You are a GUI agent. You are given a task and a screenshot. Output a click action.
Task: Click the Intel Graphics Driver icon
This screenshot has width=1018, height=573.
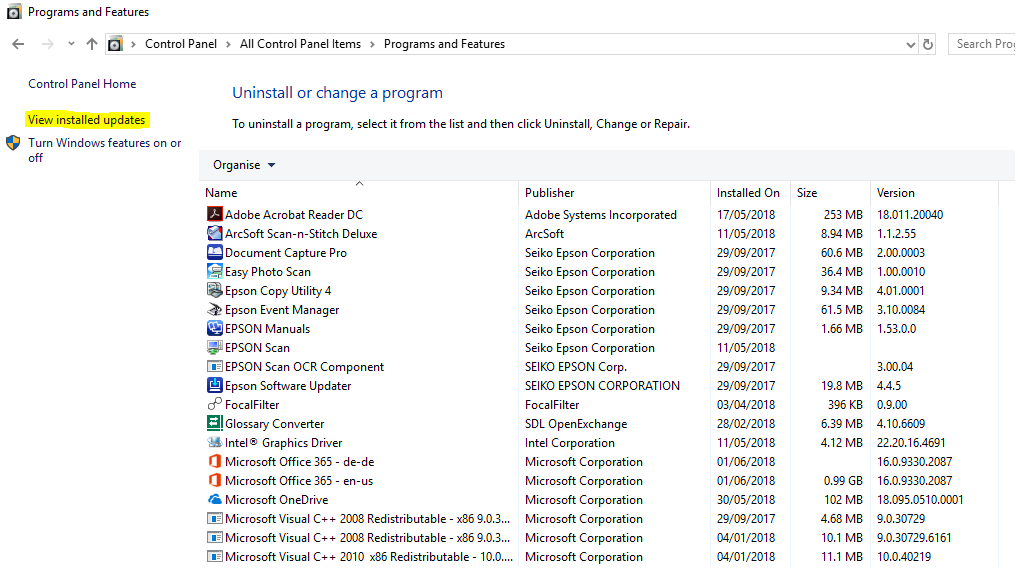pyautogui.click(x=214, y=442)
